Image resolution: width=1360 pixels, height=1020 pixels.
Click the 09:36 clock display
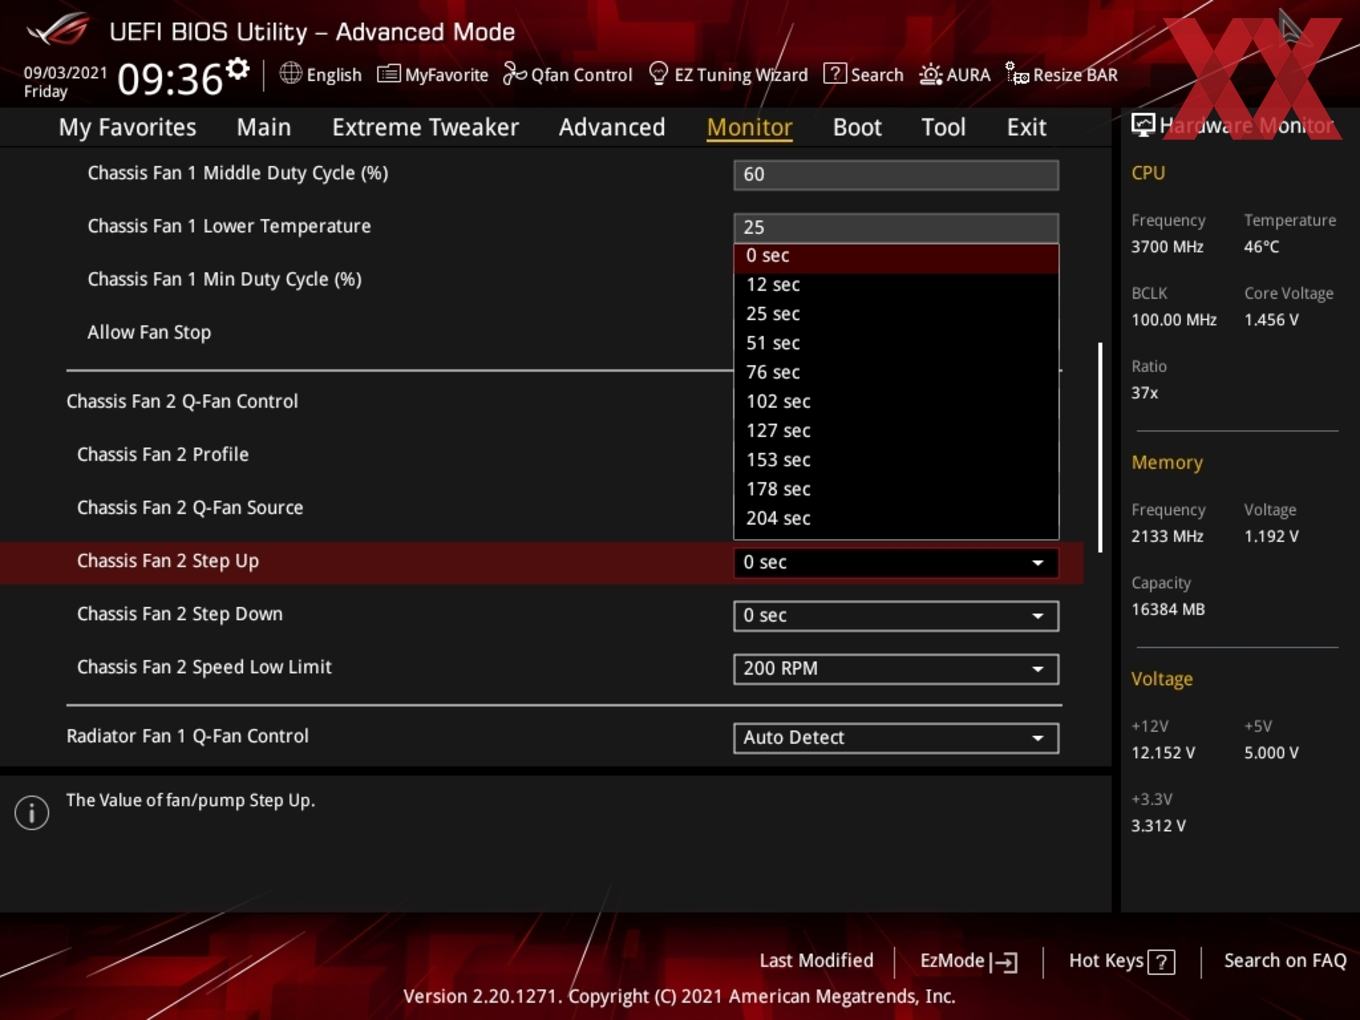170,78
